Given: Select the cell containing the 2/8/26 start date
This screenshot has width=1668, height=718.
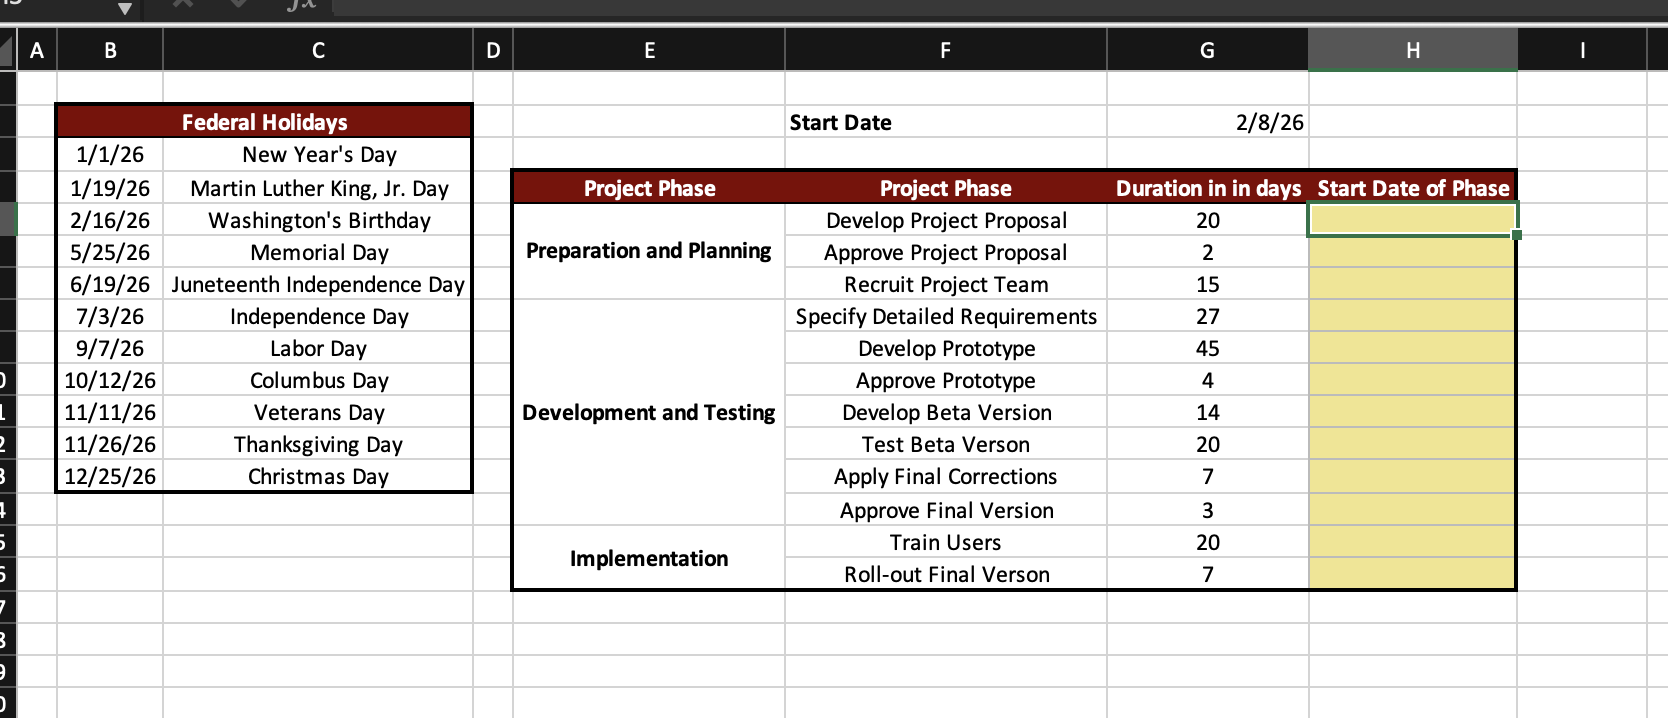Looking at the screenshot, I should pyautogui.click(x=1207, y=122).
